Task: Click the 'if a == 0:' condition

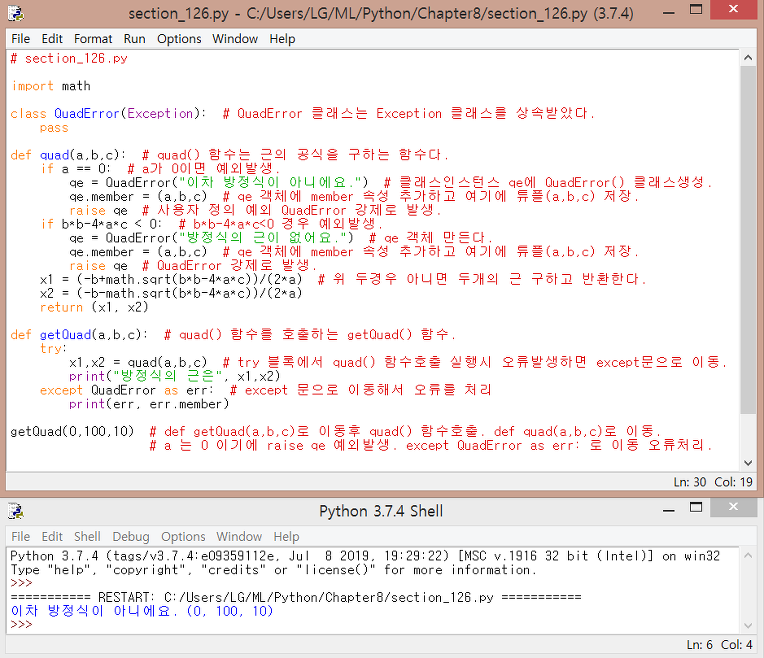Action: pyautogui.click(x=76, y=169)
